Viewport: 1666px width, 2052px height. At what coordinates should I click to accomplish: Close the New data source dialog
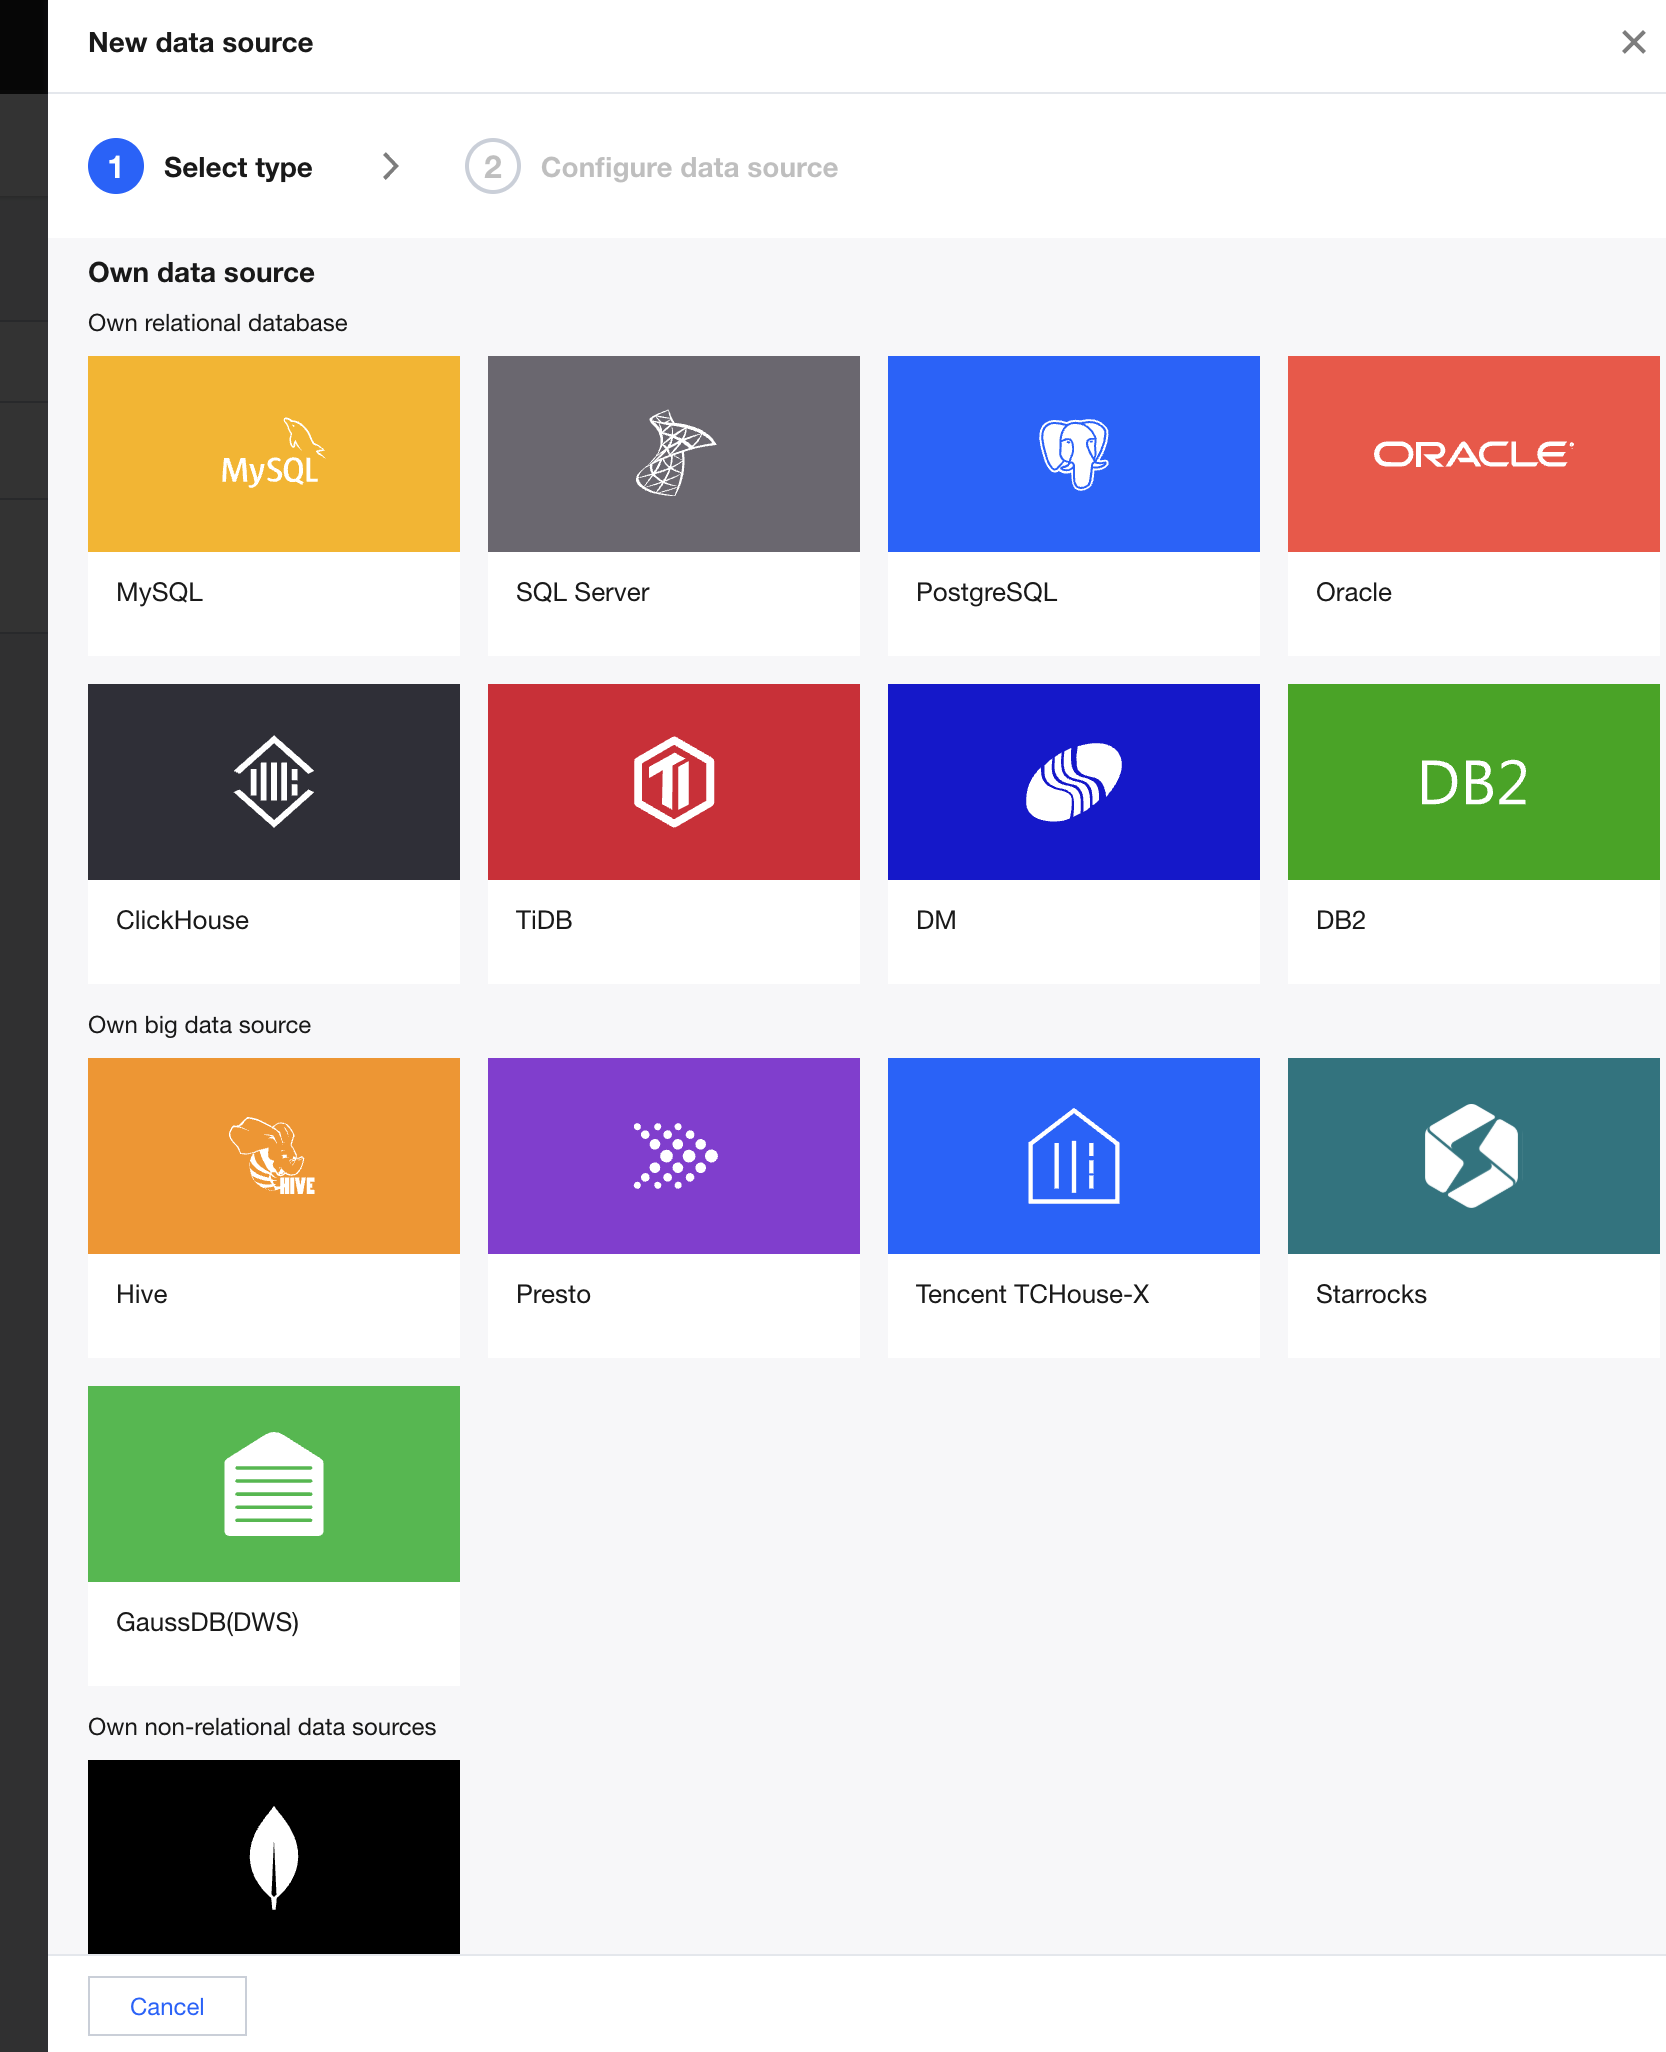[x=1633, y=42]
